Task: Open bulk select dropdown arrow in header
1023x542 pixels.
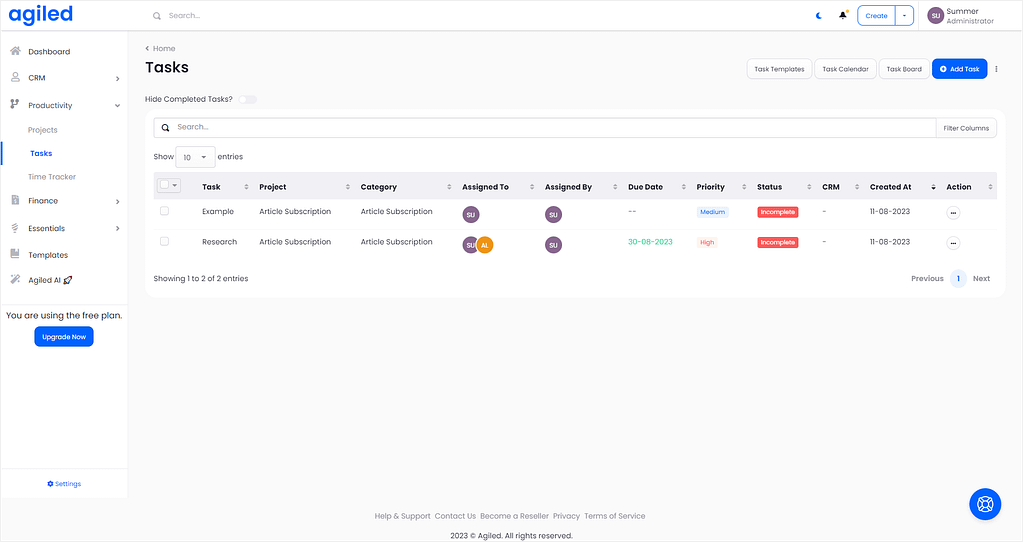Action: tap(175, 185)
